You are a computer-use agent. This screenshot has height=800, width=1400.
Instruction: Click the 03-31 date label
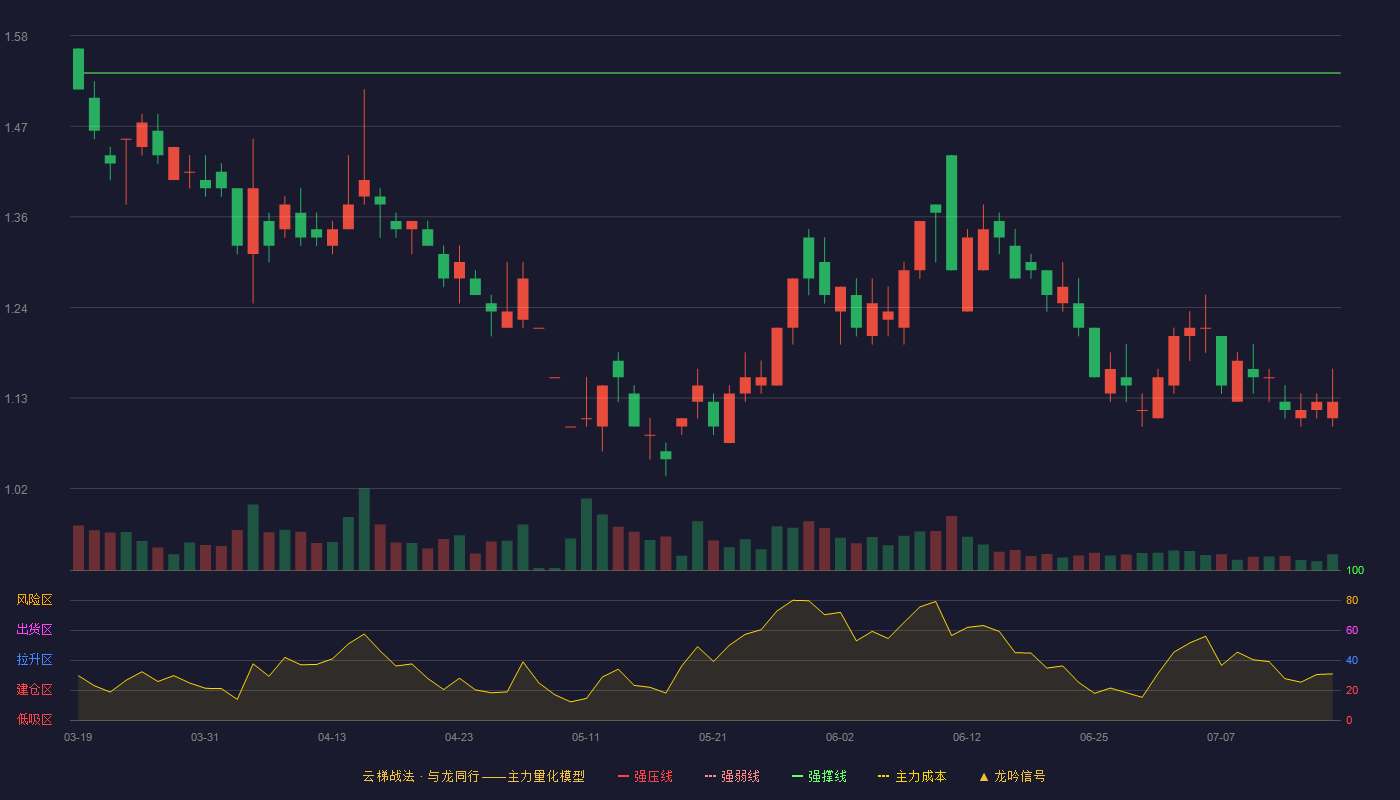coord(205,737)
